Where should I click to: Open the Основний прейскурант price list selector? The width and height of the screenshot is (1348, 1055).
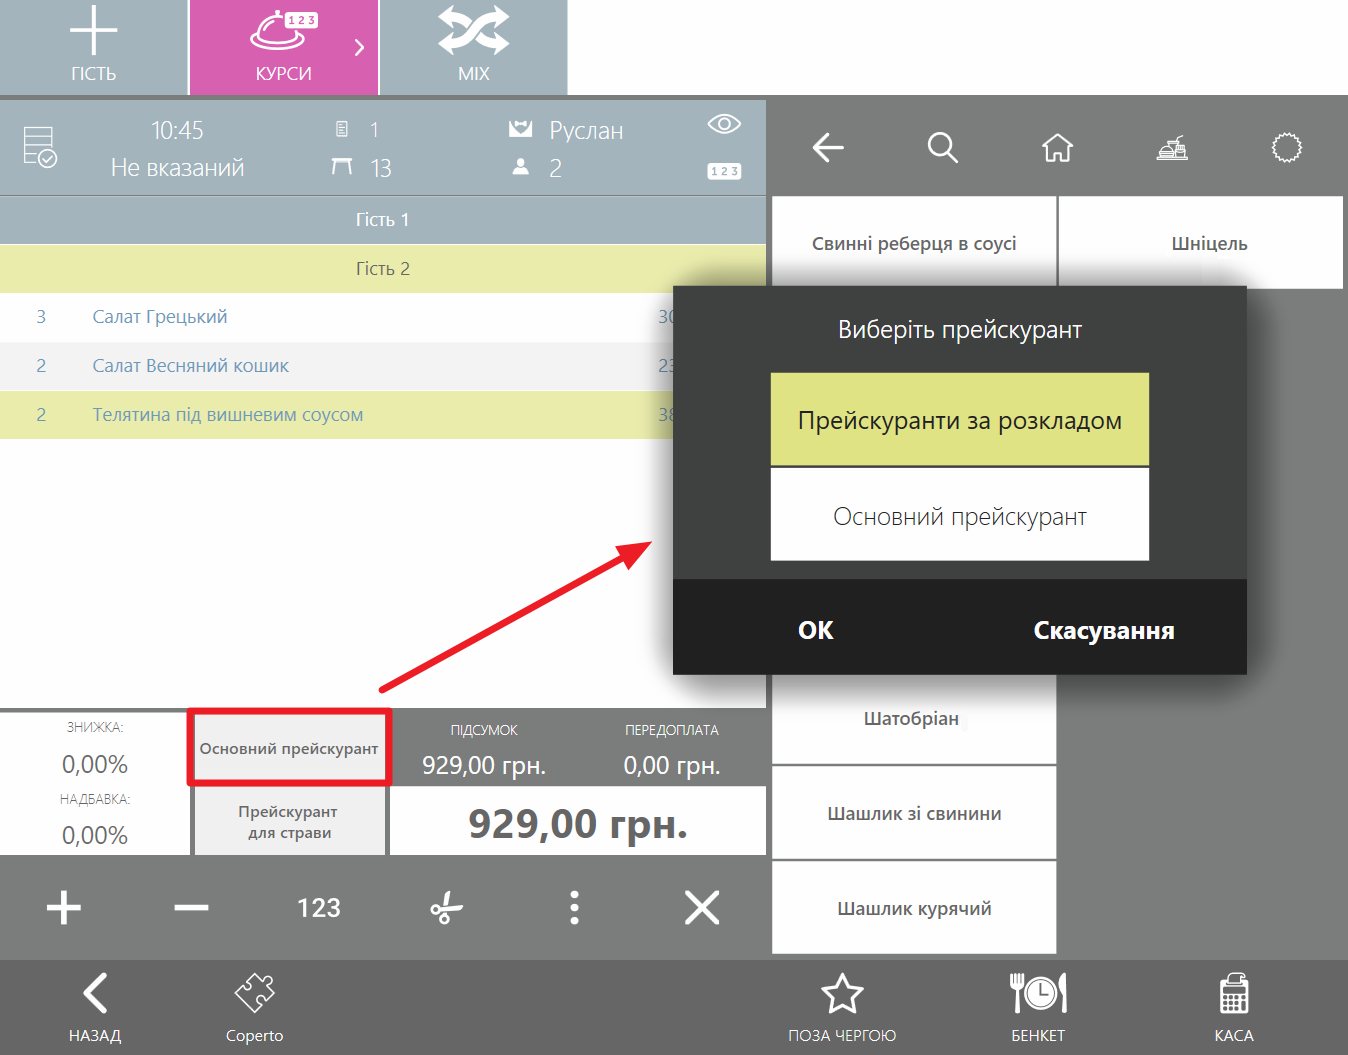[289, 748]
